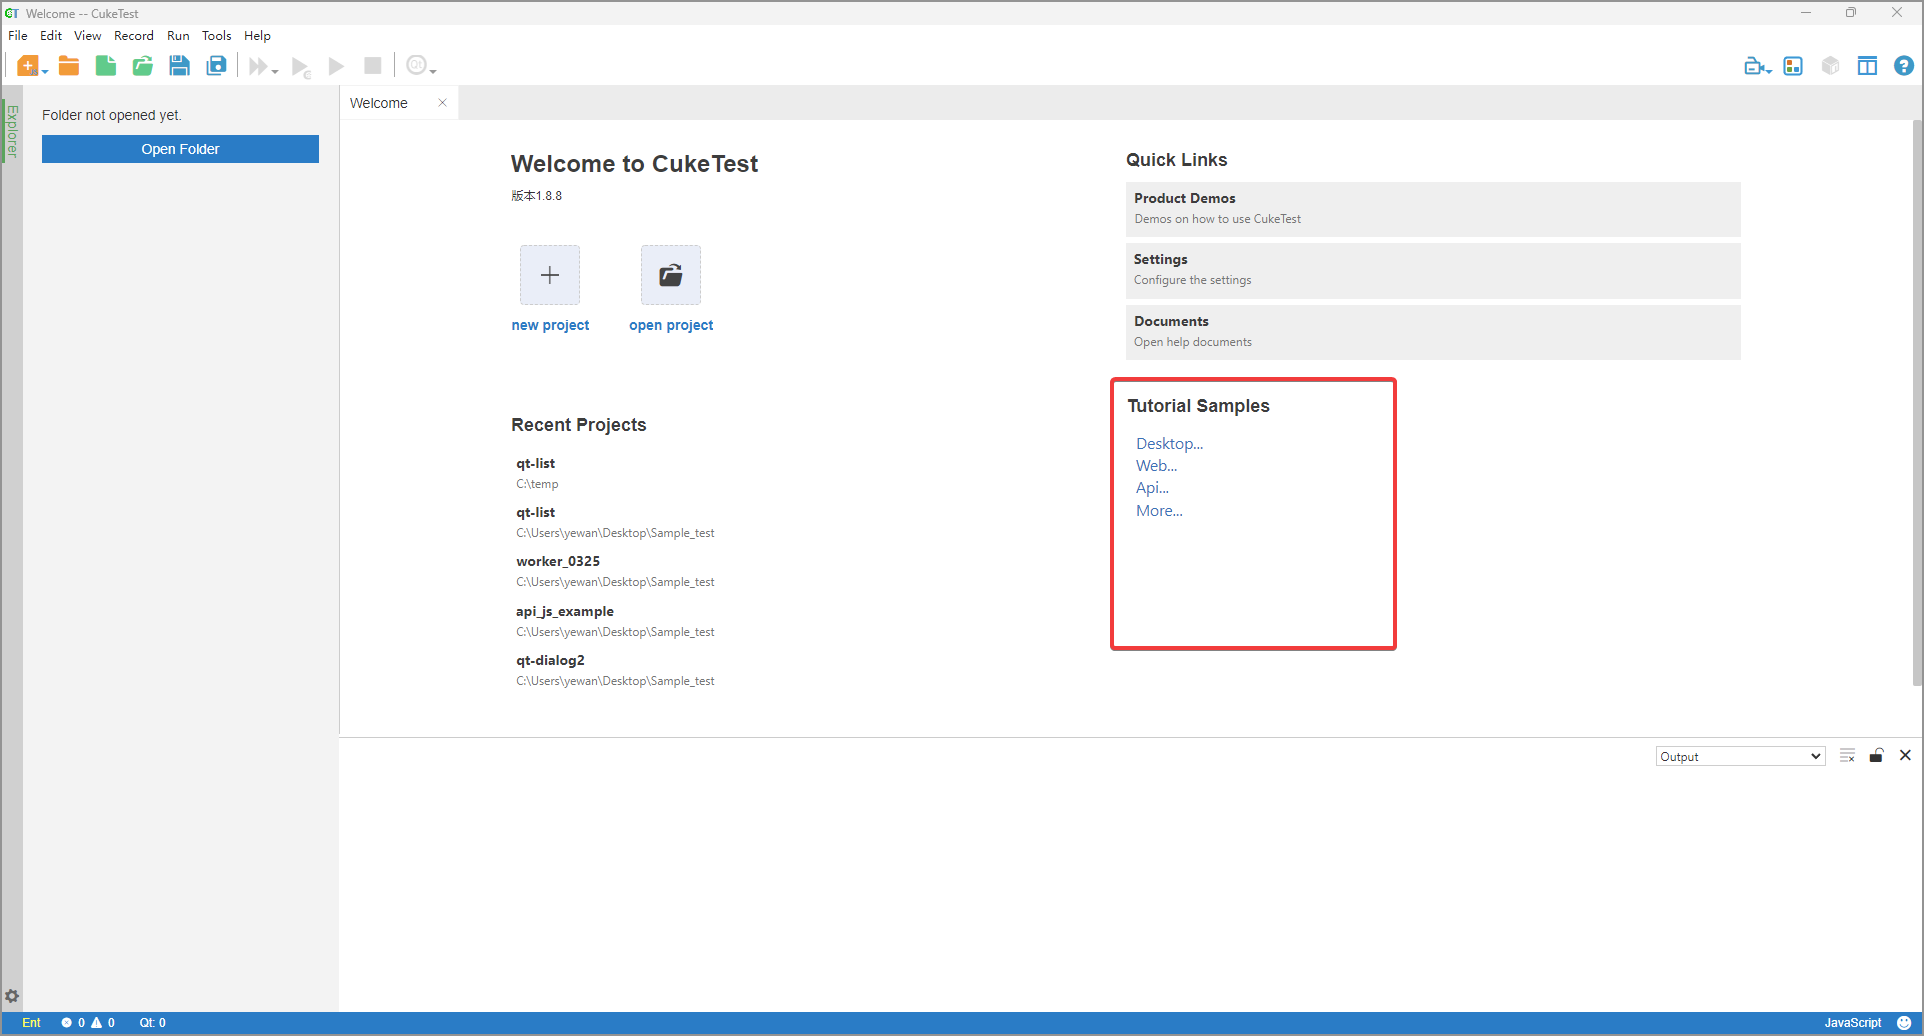Open recent project qt-dialog2
The height and width of the screenshot is (1036, 1924).
tap(615, 670)
